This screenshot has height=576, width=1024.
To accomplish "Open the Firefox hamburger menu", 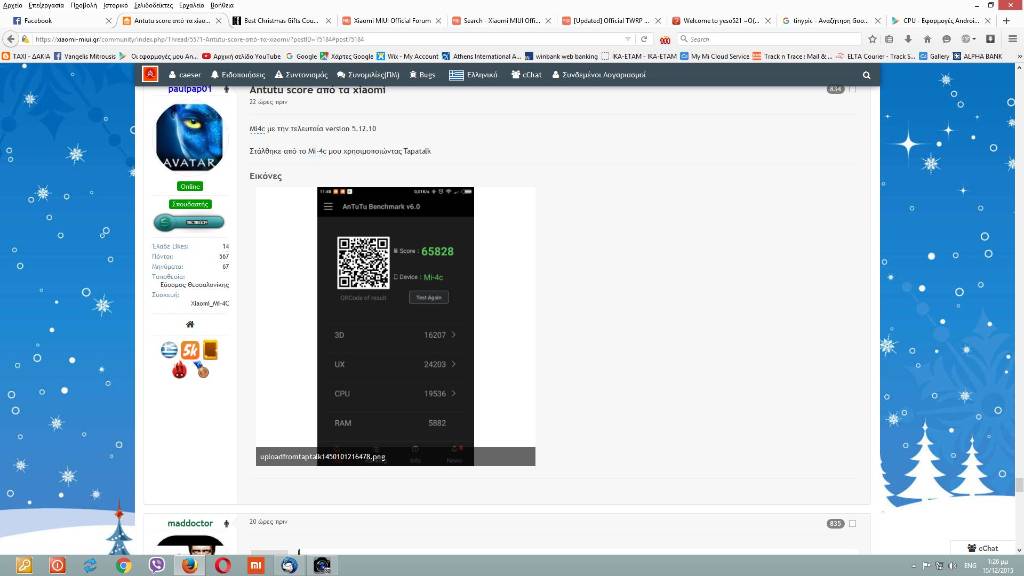I will point(1012,39).
